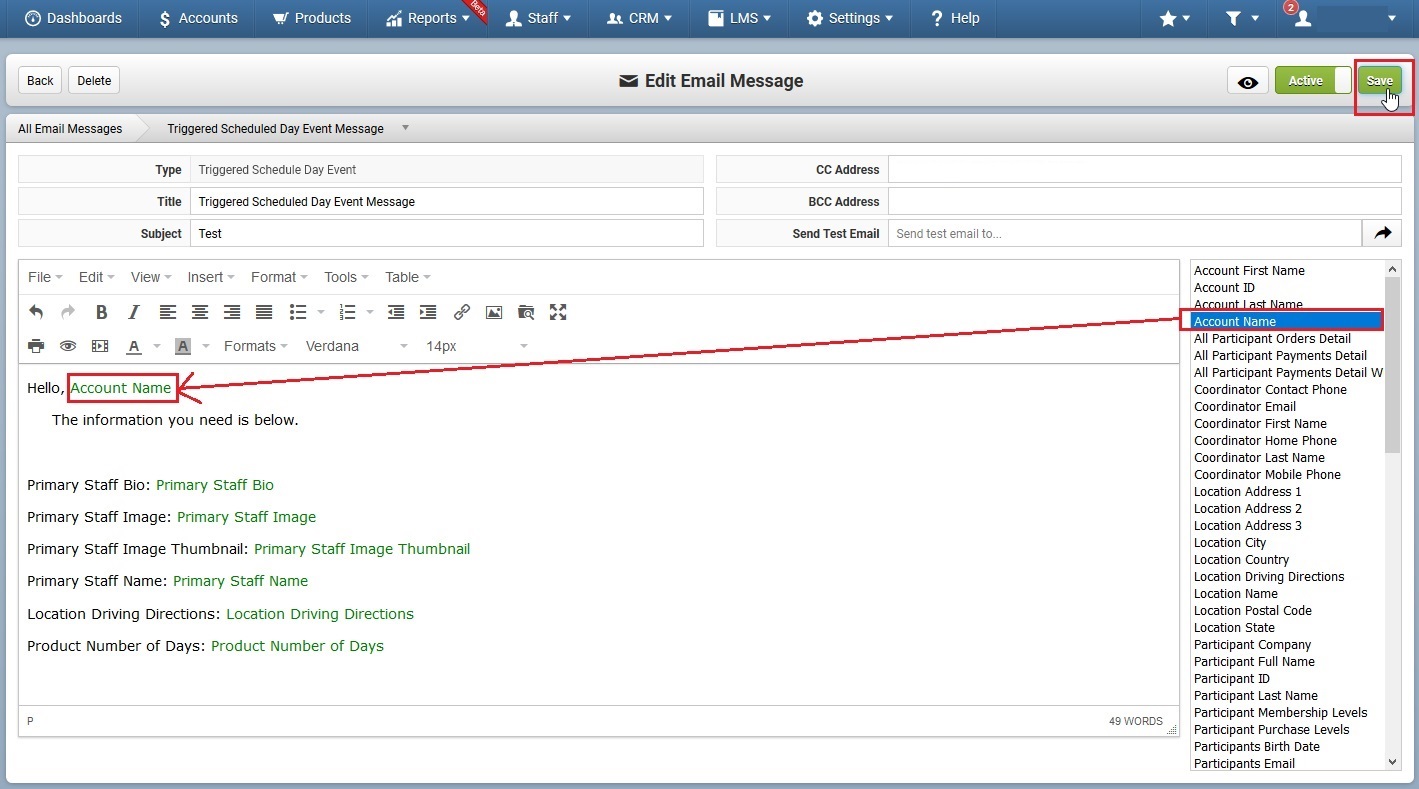
Task: Insert a link using the chain icon
Action: (462, 312)
